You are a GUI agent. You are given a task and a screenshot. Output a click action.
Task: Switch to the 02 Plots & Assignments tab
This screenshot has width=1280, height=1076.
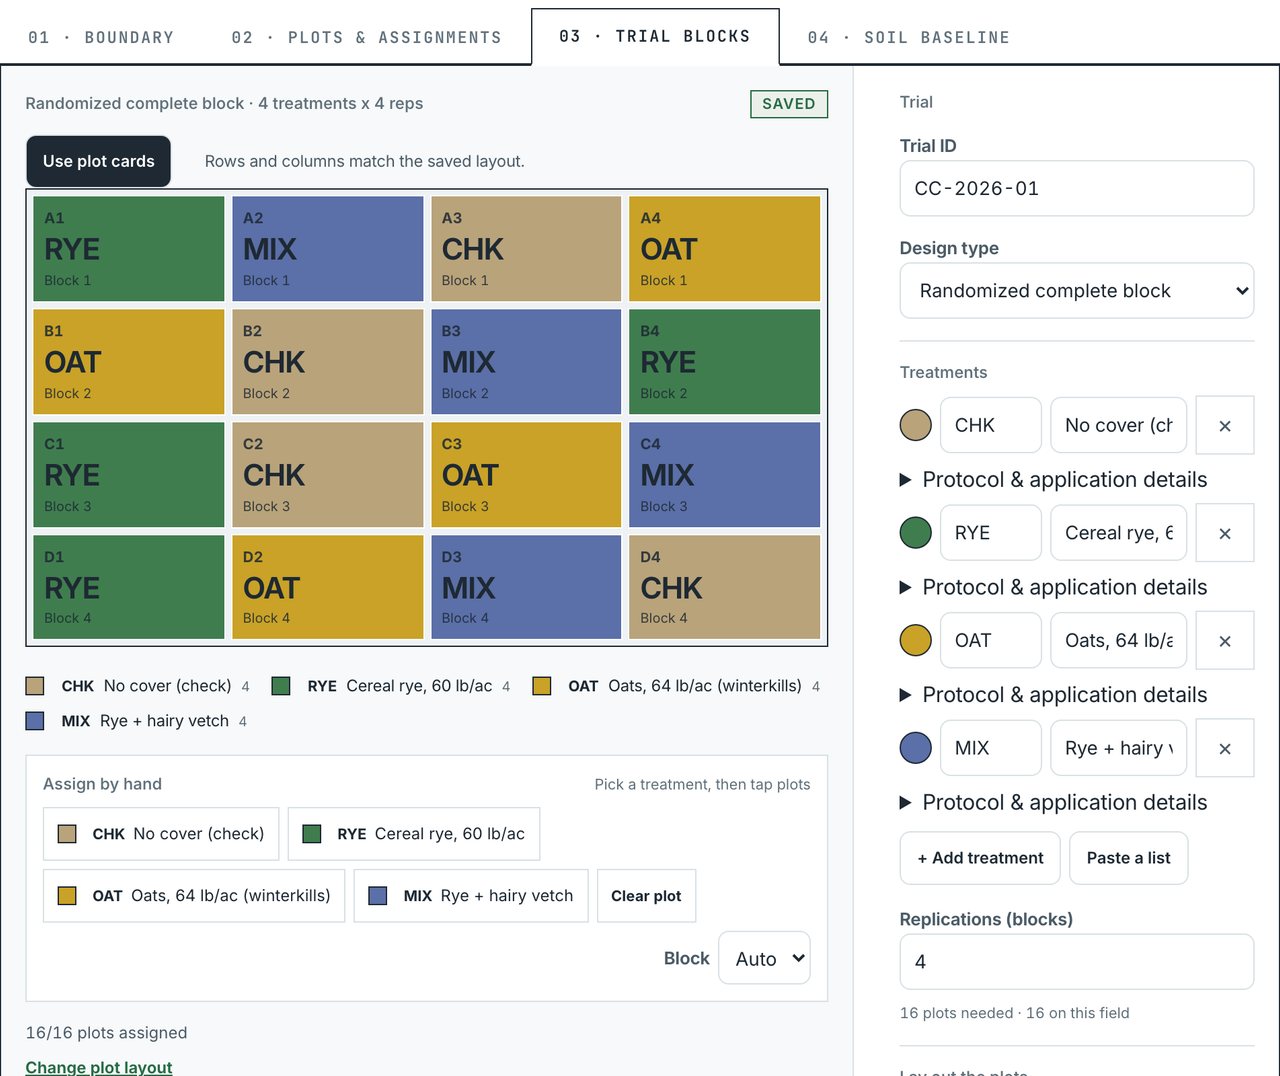[x=367, y=37]
